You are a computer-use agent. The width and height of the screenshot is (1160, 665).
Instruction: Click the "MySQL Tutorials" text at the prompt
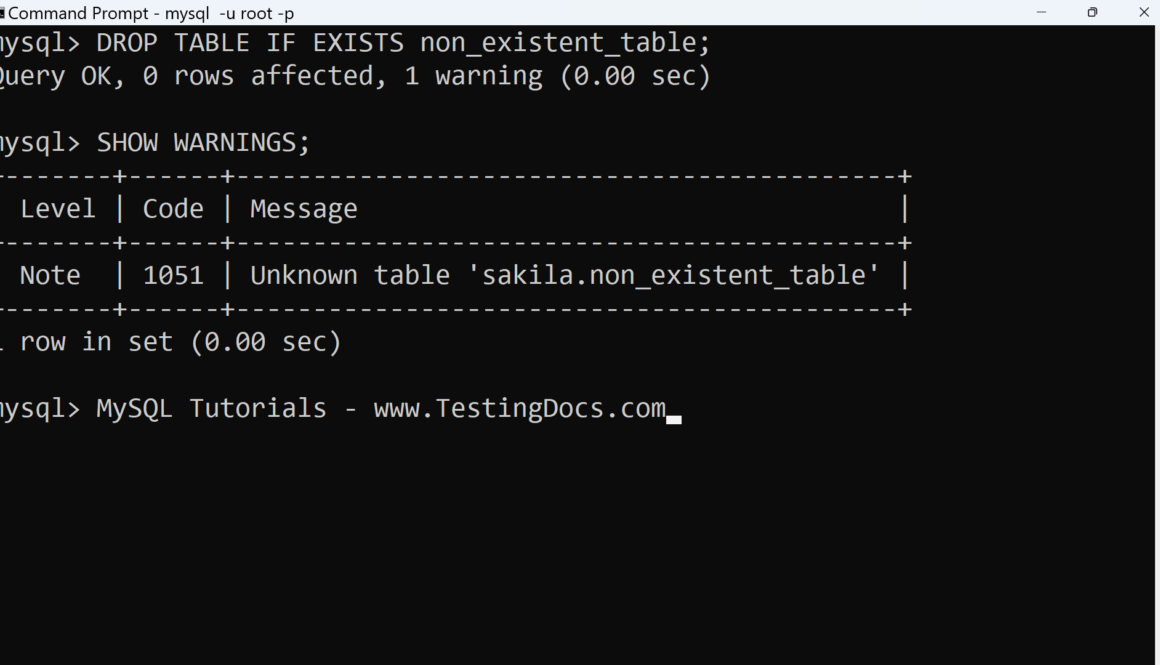pos(211,408)
